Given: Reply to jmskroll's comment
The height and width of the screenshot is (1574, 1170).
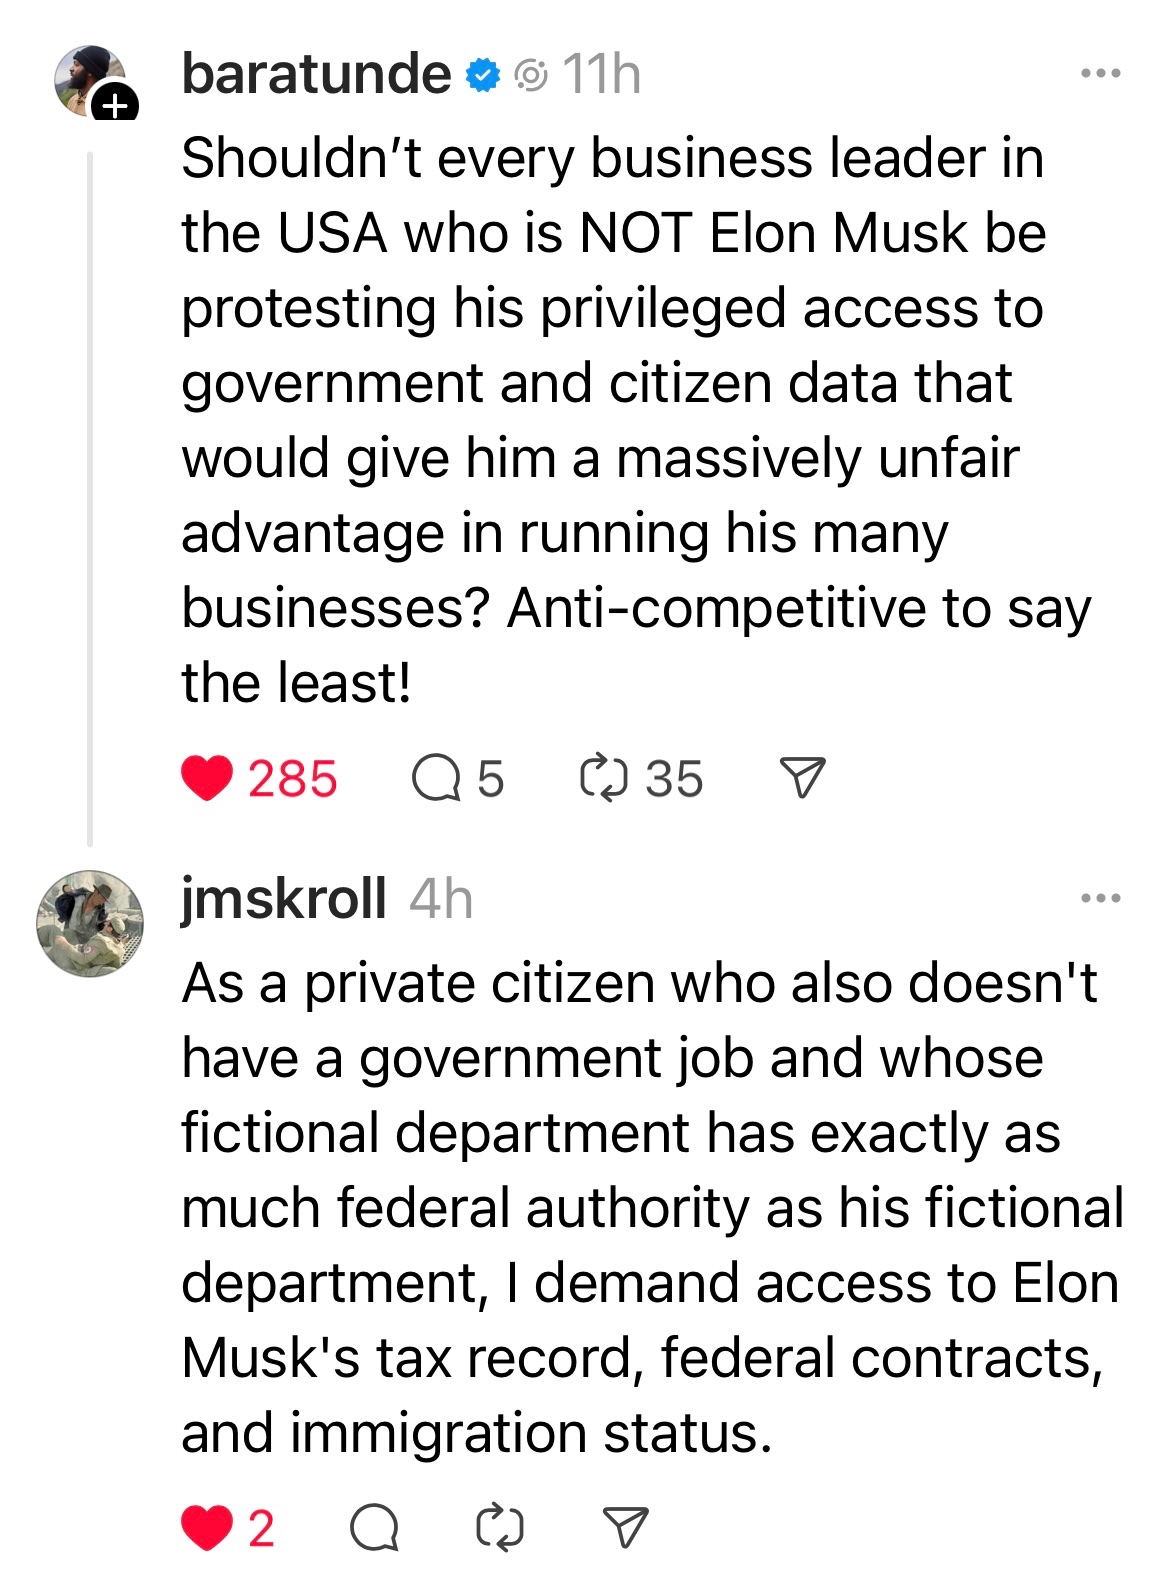Looking at the screenshot, I should [x=374, y=1528].
